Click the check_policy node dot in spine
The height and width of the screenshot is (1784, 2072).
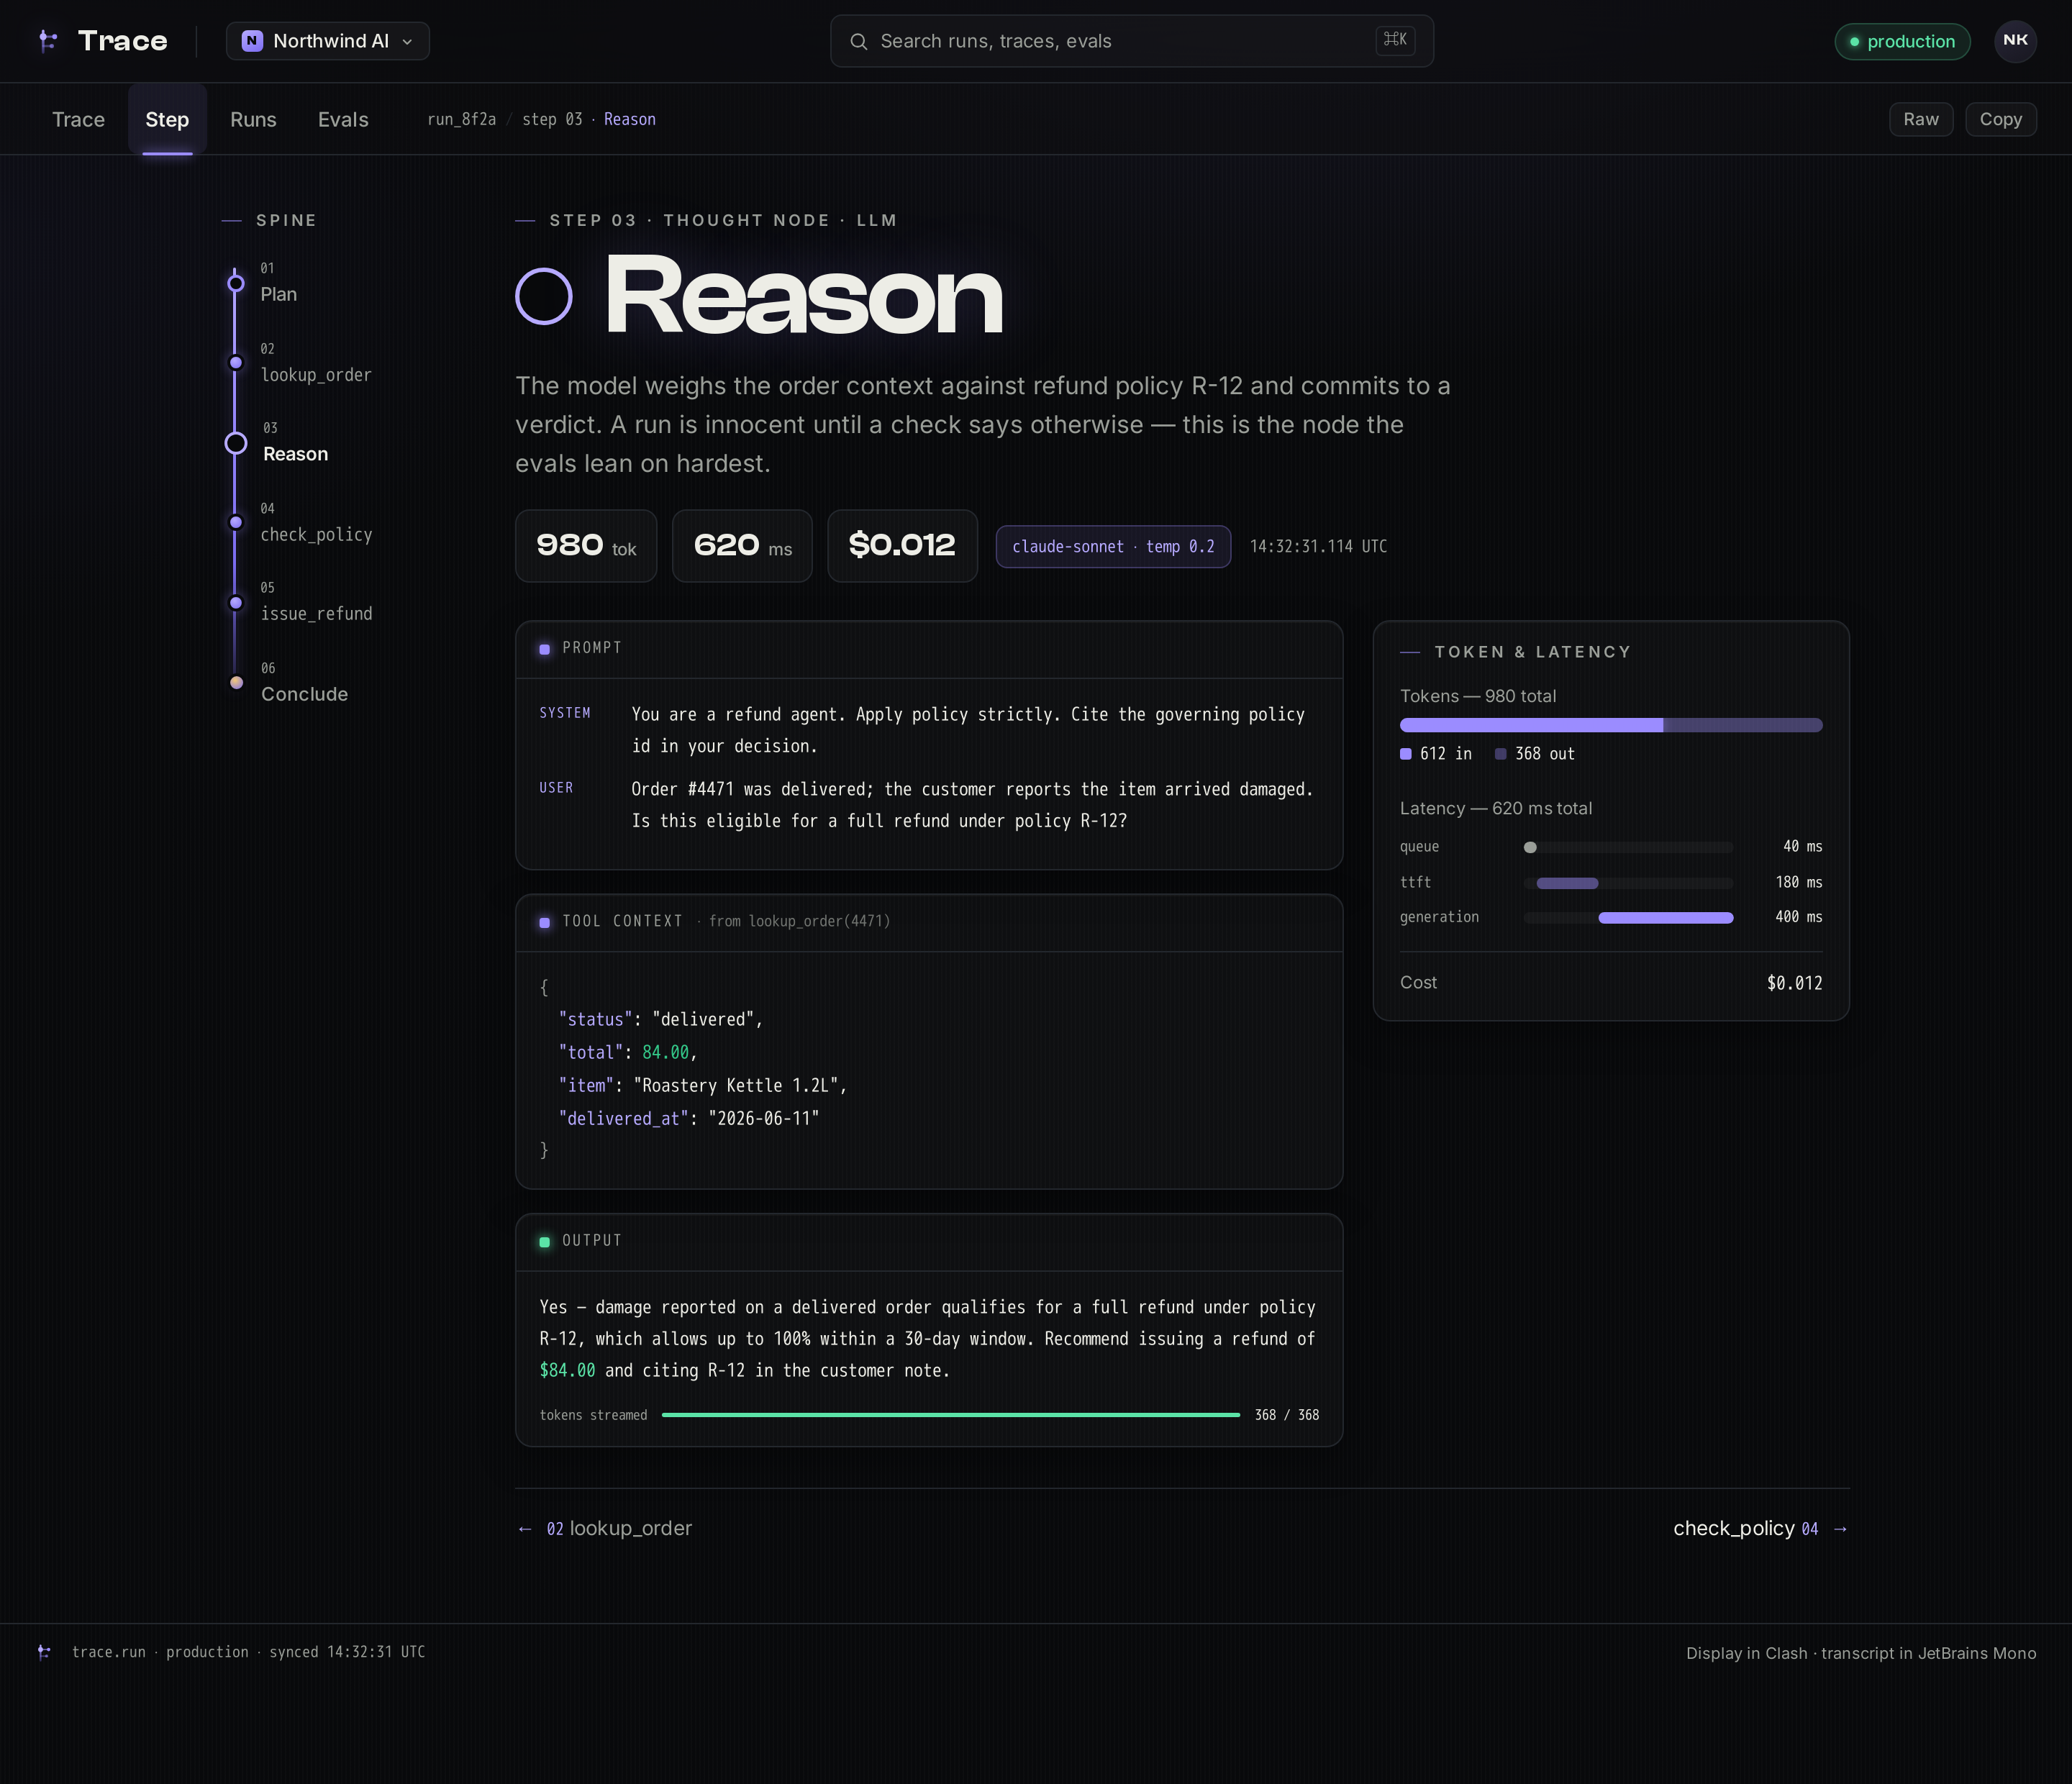236,522
